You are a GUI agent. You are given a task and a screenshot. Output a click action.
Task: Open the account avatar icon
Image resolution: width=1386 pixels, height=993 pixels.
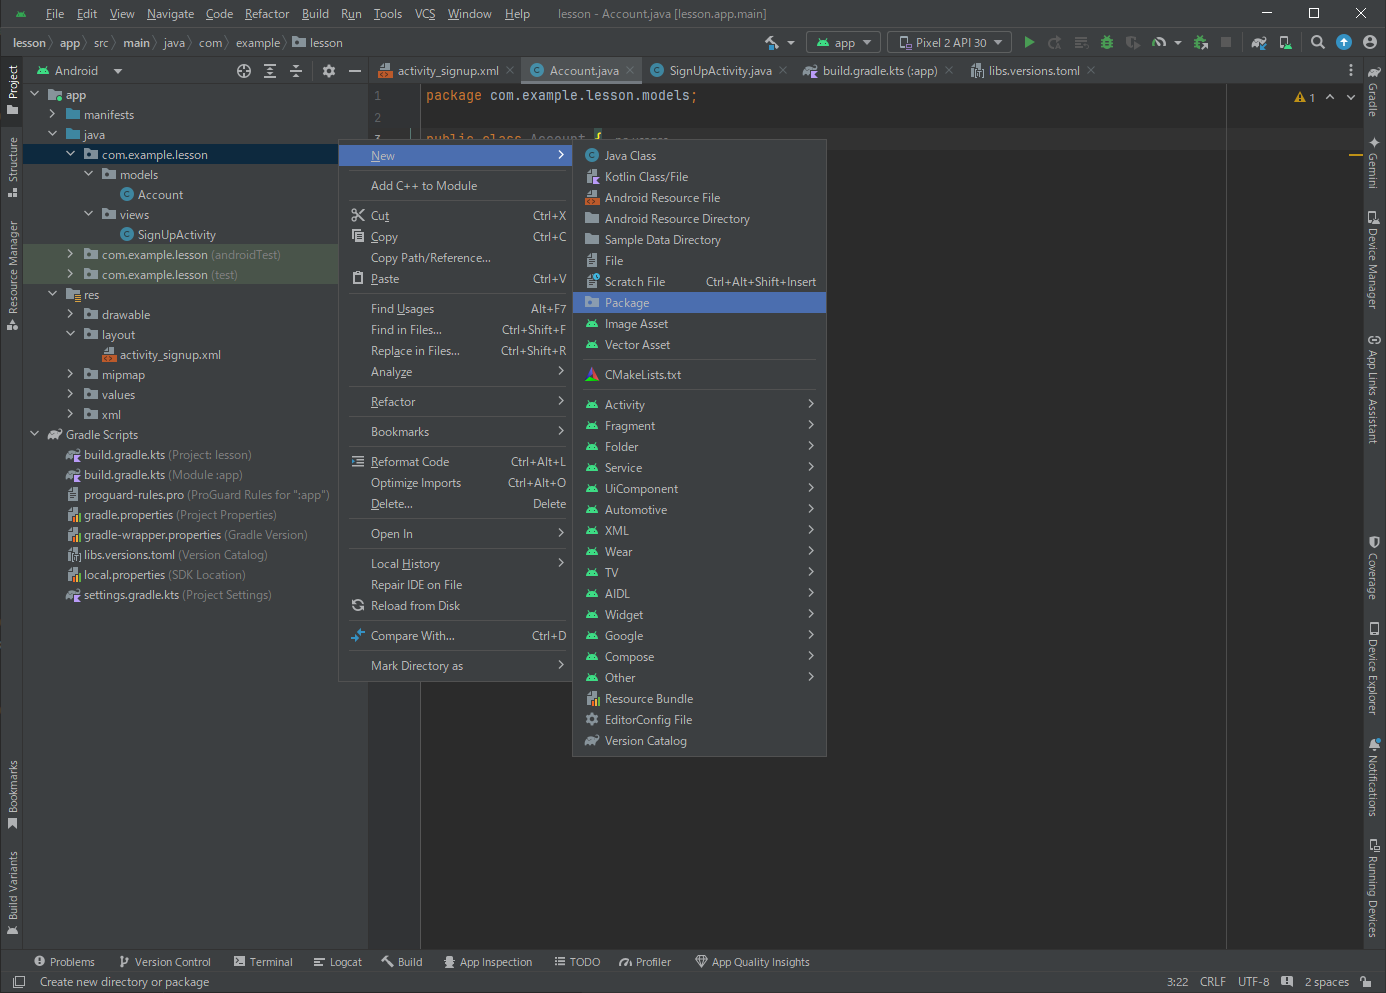coord(1370,42)
